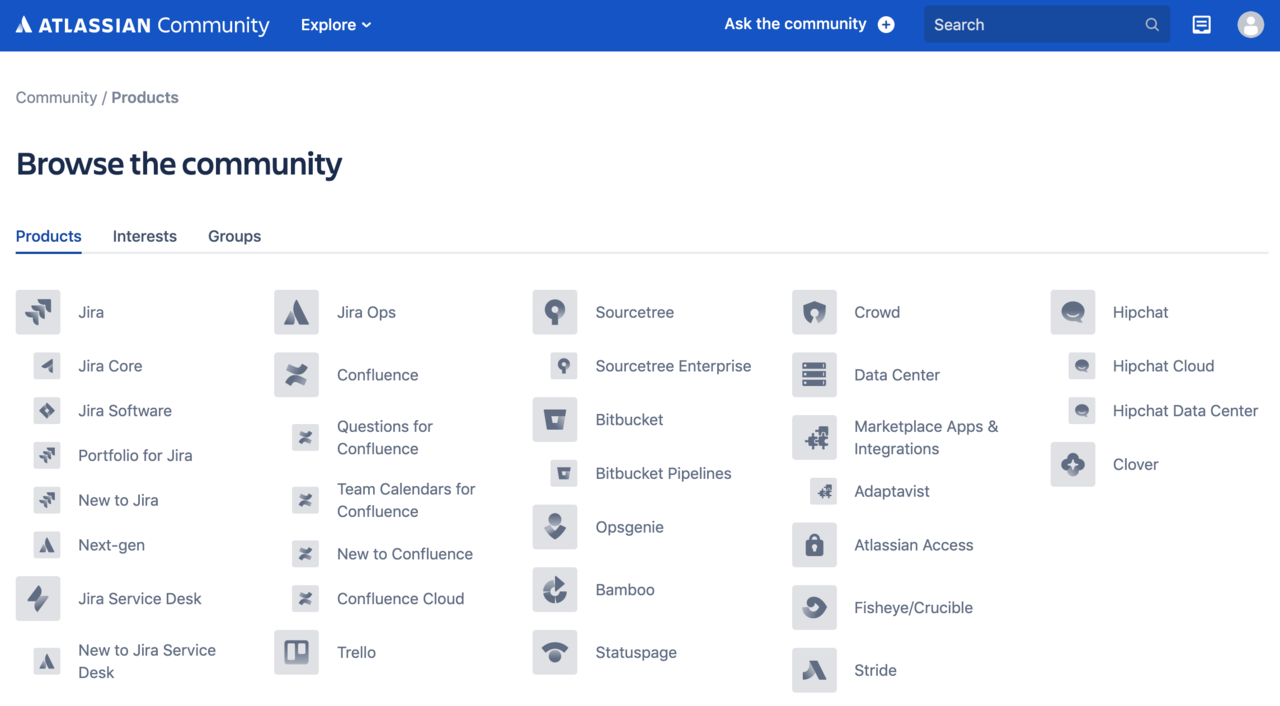Click the Jira Ops icon
Image resolution: width=1280 pixels, height=706 pixels.
296,312
